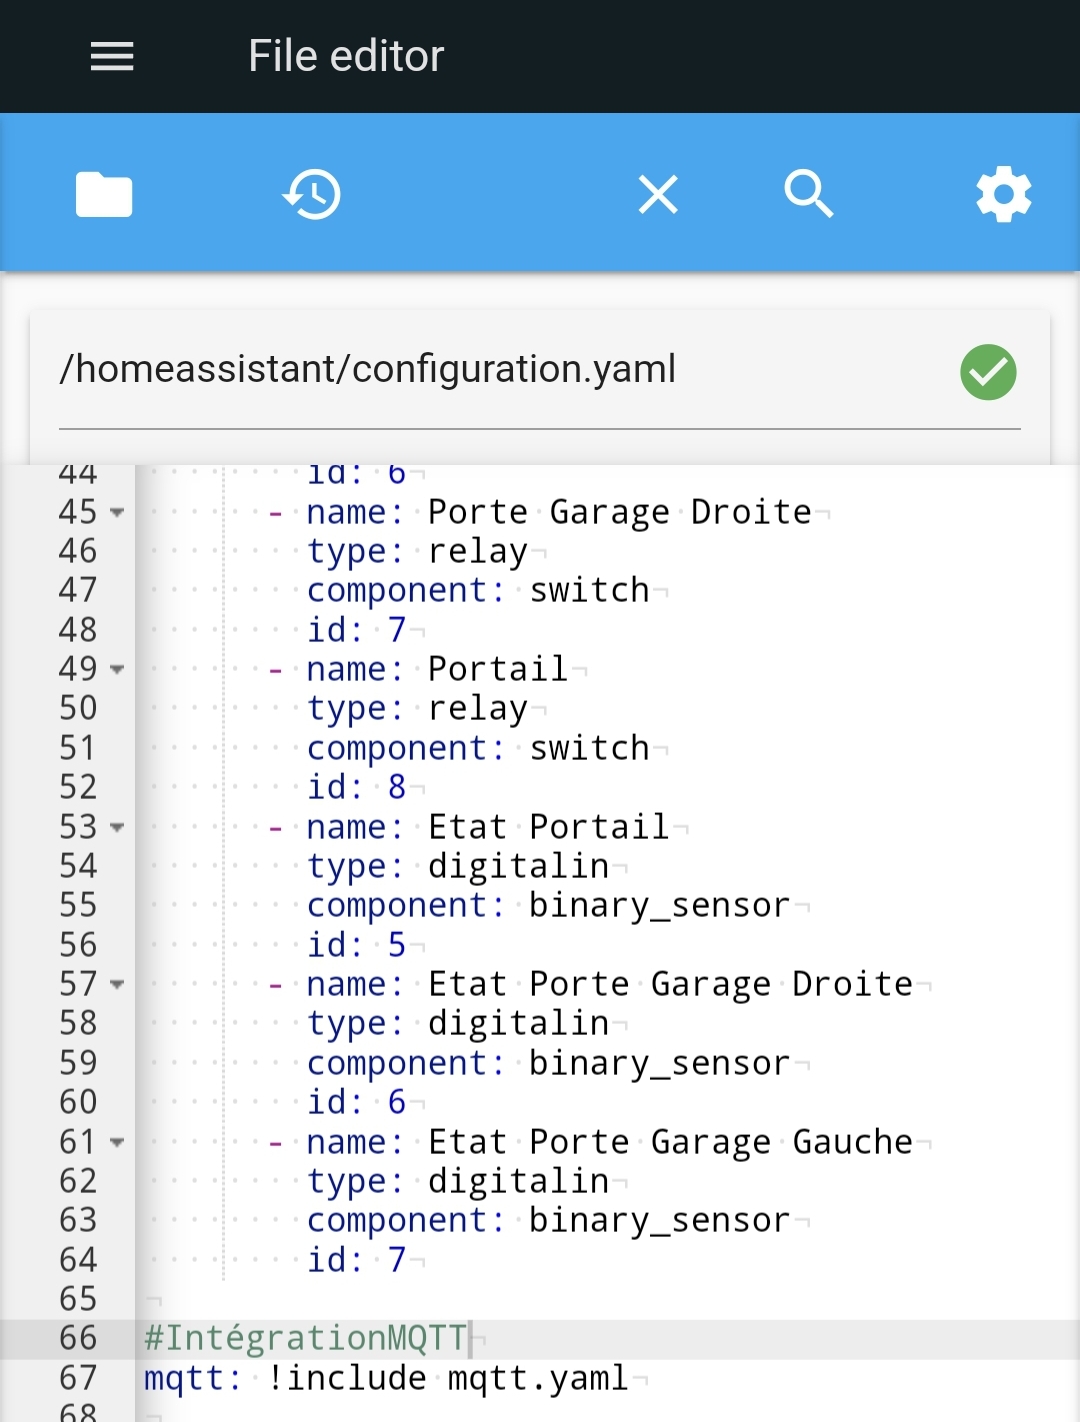Open the hamburger navigation menu

point(112,56)
